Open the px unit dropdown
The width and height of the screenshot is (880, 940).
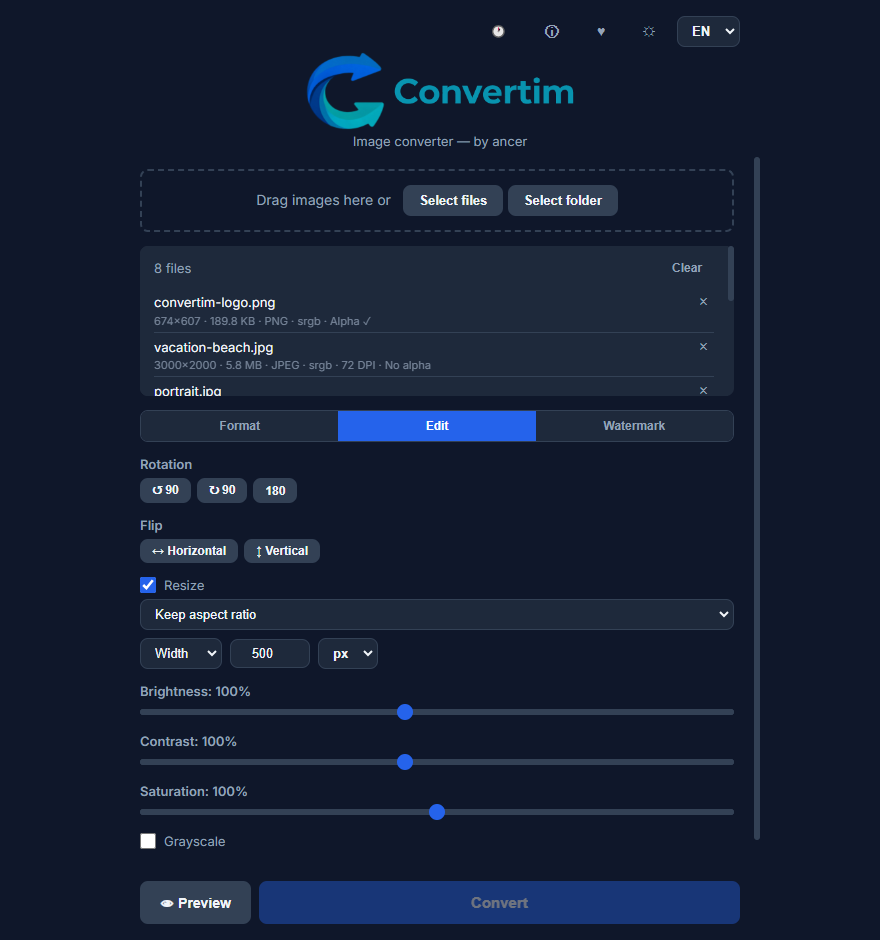click(x=348, y=653)
